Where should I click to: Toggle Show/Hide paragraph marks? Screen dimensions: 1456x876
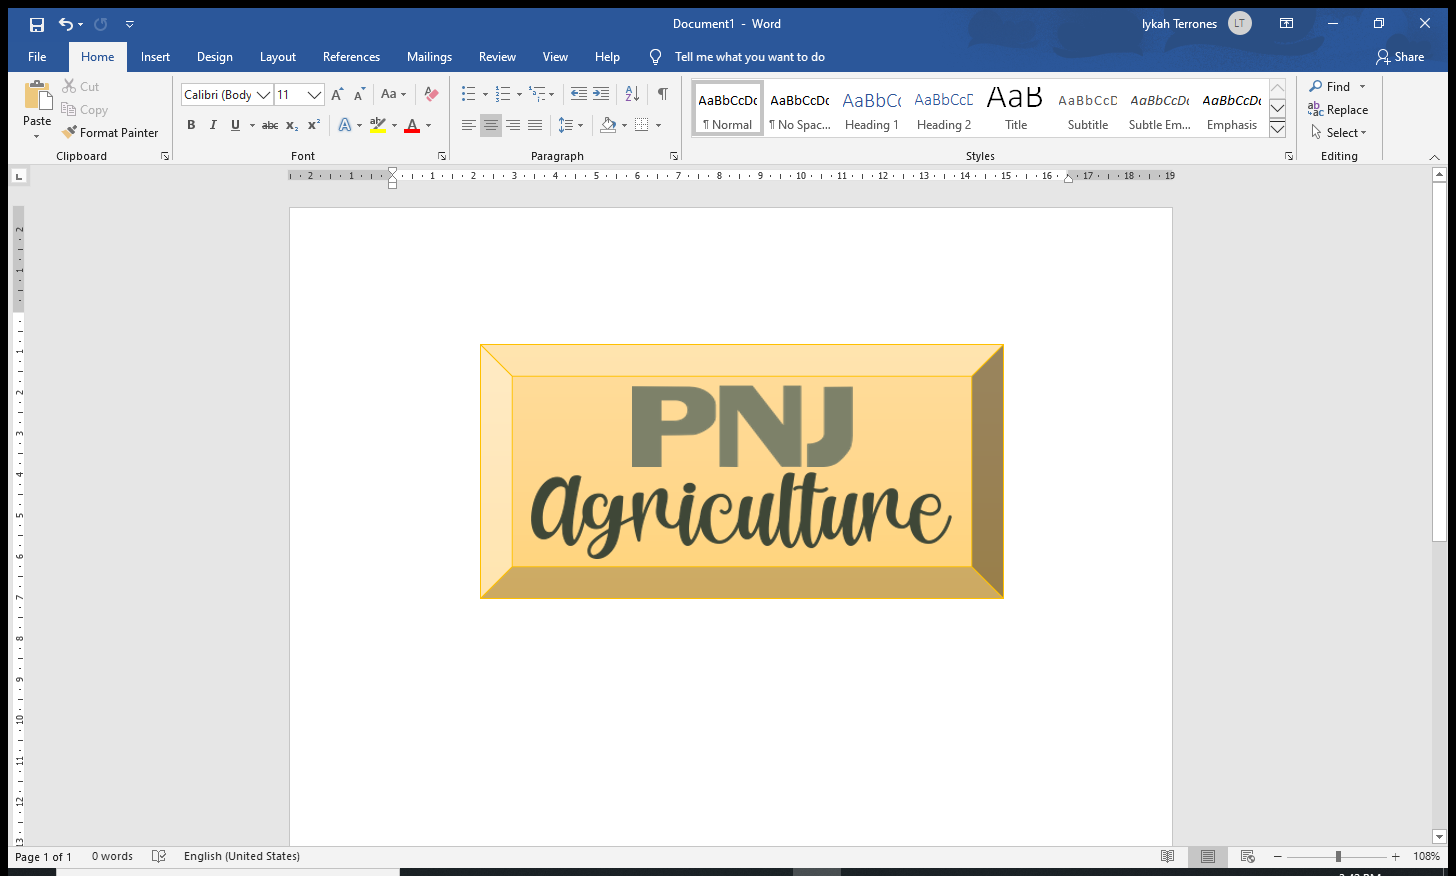coord(662,94)
